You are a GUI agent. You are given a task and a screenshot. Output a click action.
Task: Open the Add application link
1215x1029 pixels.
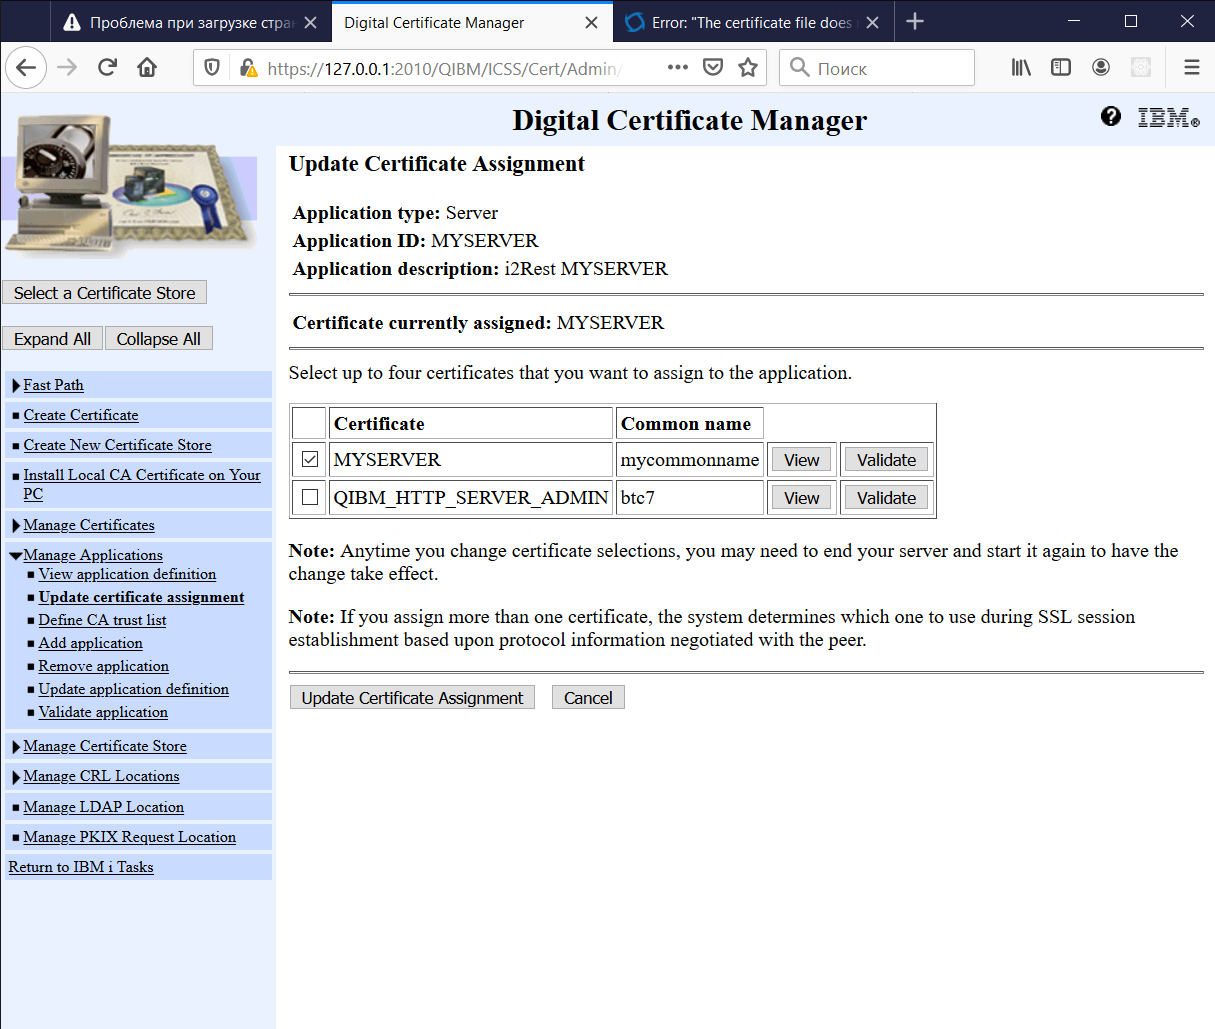point(90,643)
